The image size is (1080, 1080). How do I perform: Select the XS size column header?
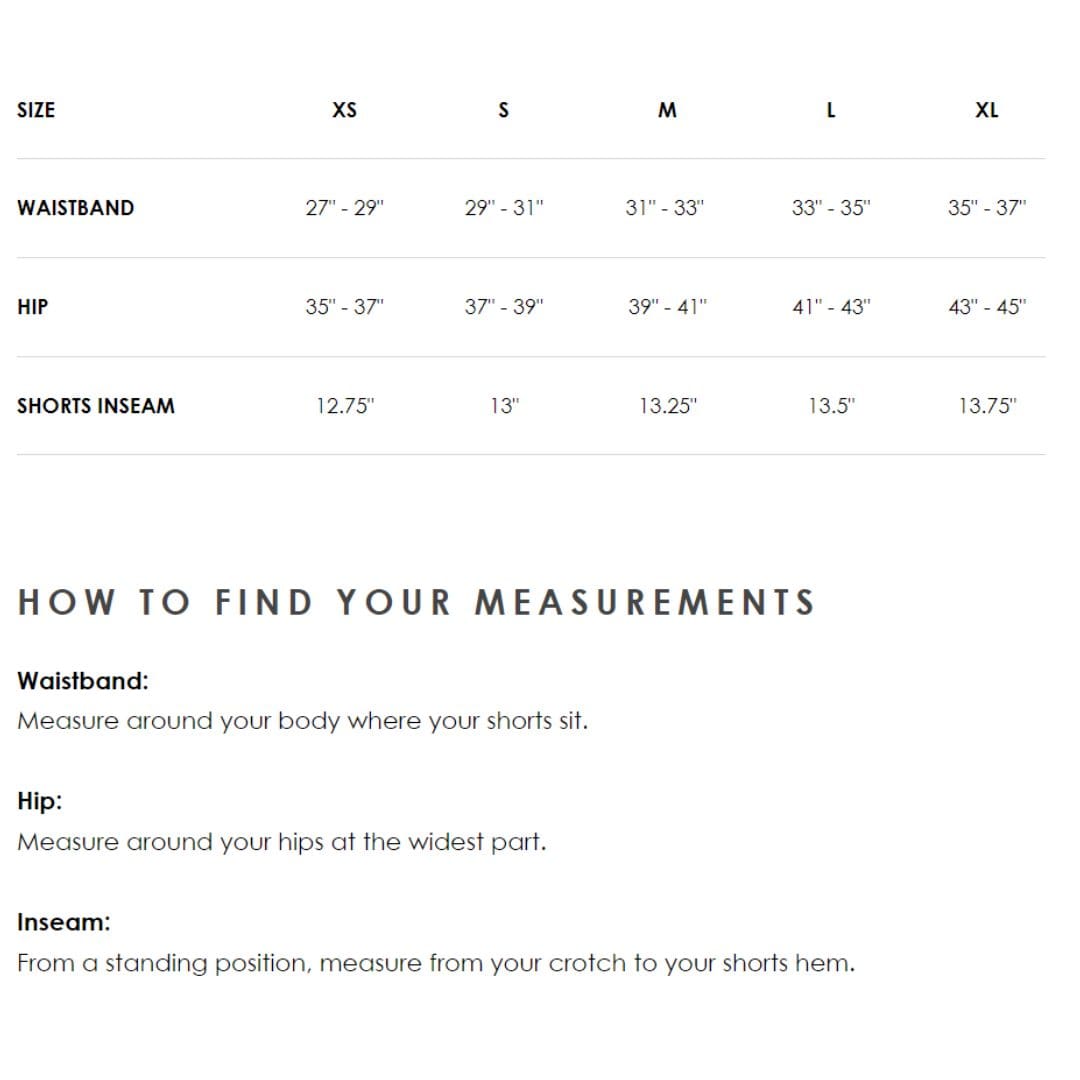344,110
